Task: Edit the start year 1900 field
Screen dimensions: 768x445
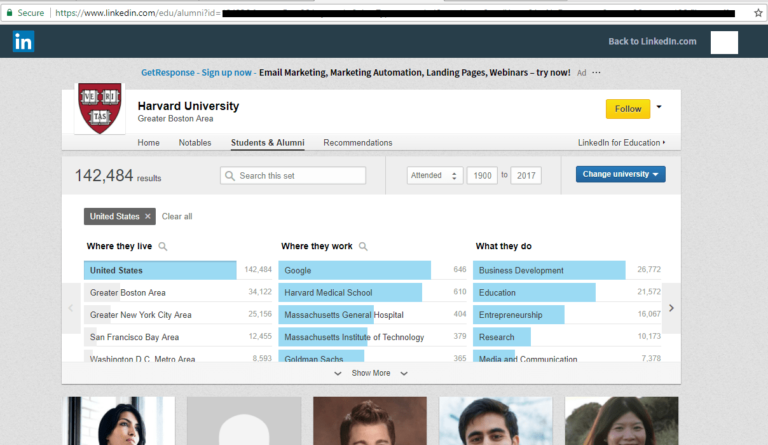Action: tap(482, 176)
